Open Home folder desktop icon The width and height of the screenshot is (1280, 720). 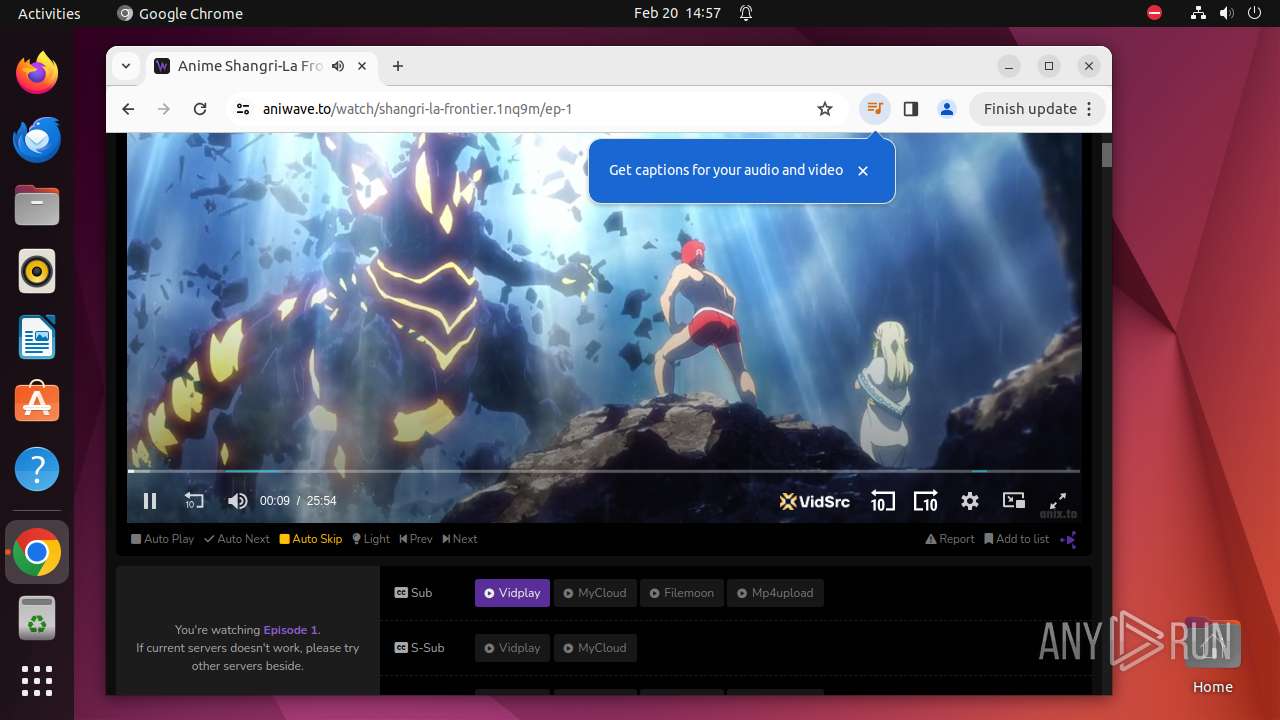click(1212, 657)
